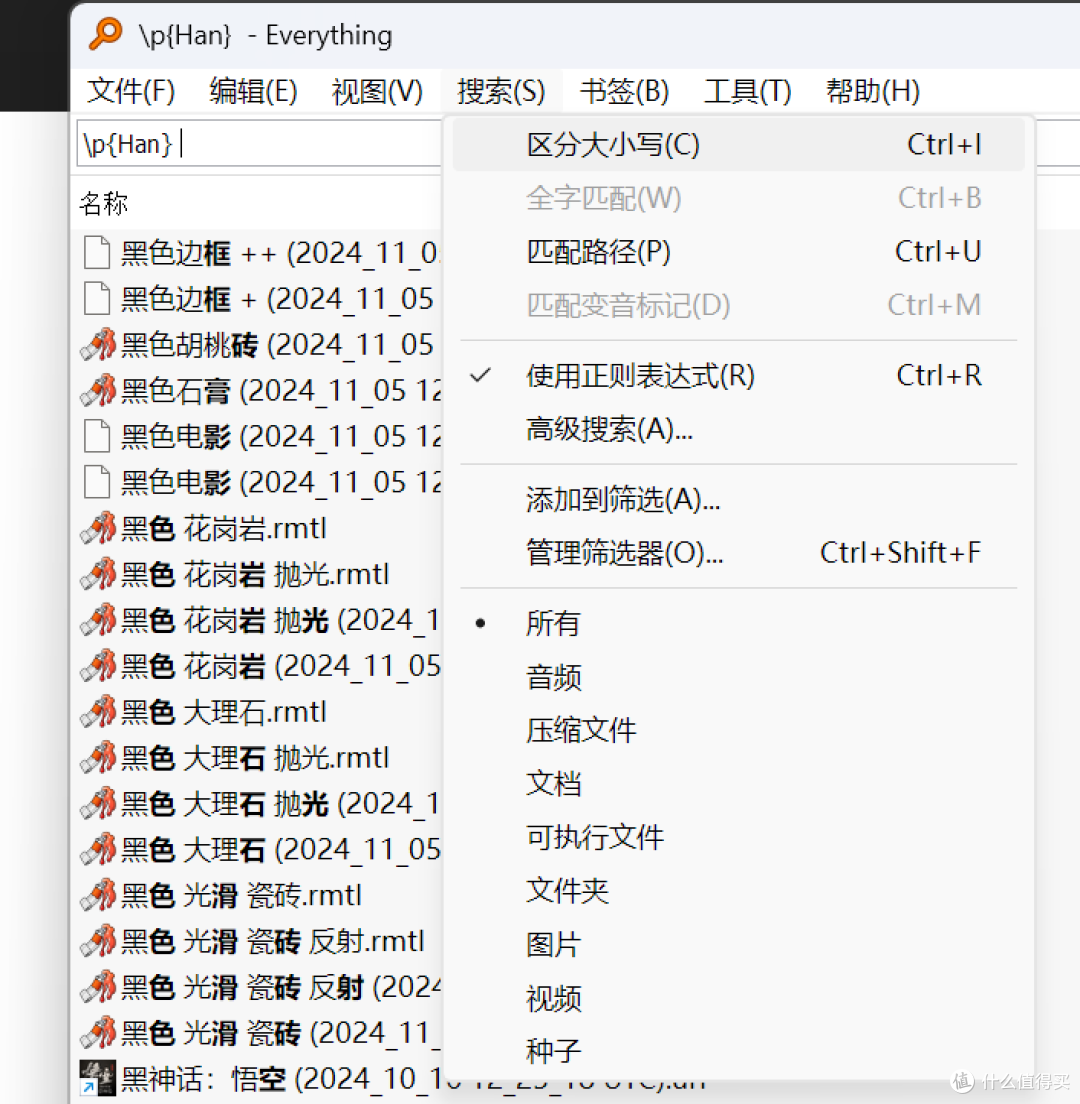The width and height of the screenshot is (1080, 1104).
Task: Select the 所有 filter
Action: pos(739,623)
